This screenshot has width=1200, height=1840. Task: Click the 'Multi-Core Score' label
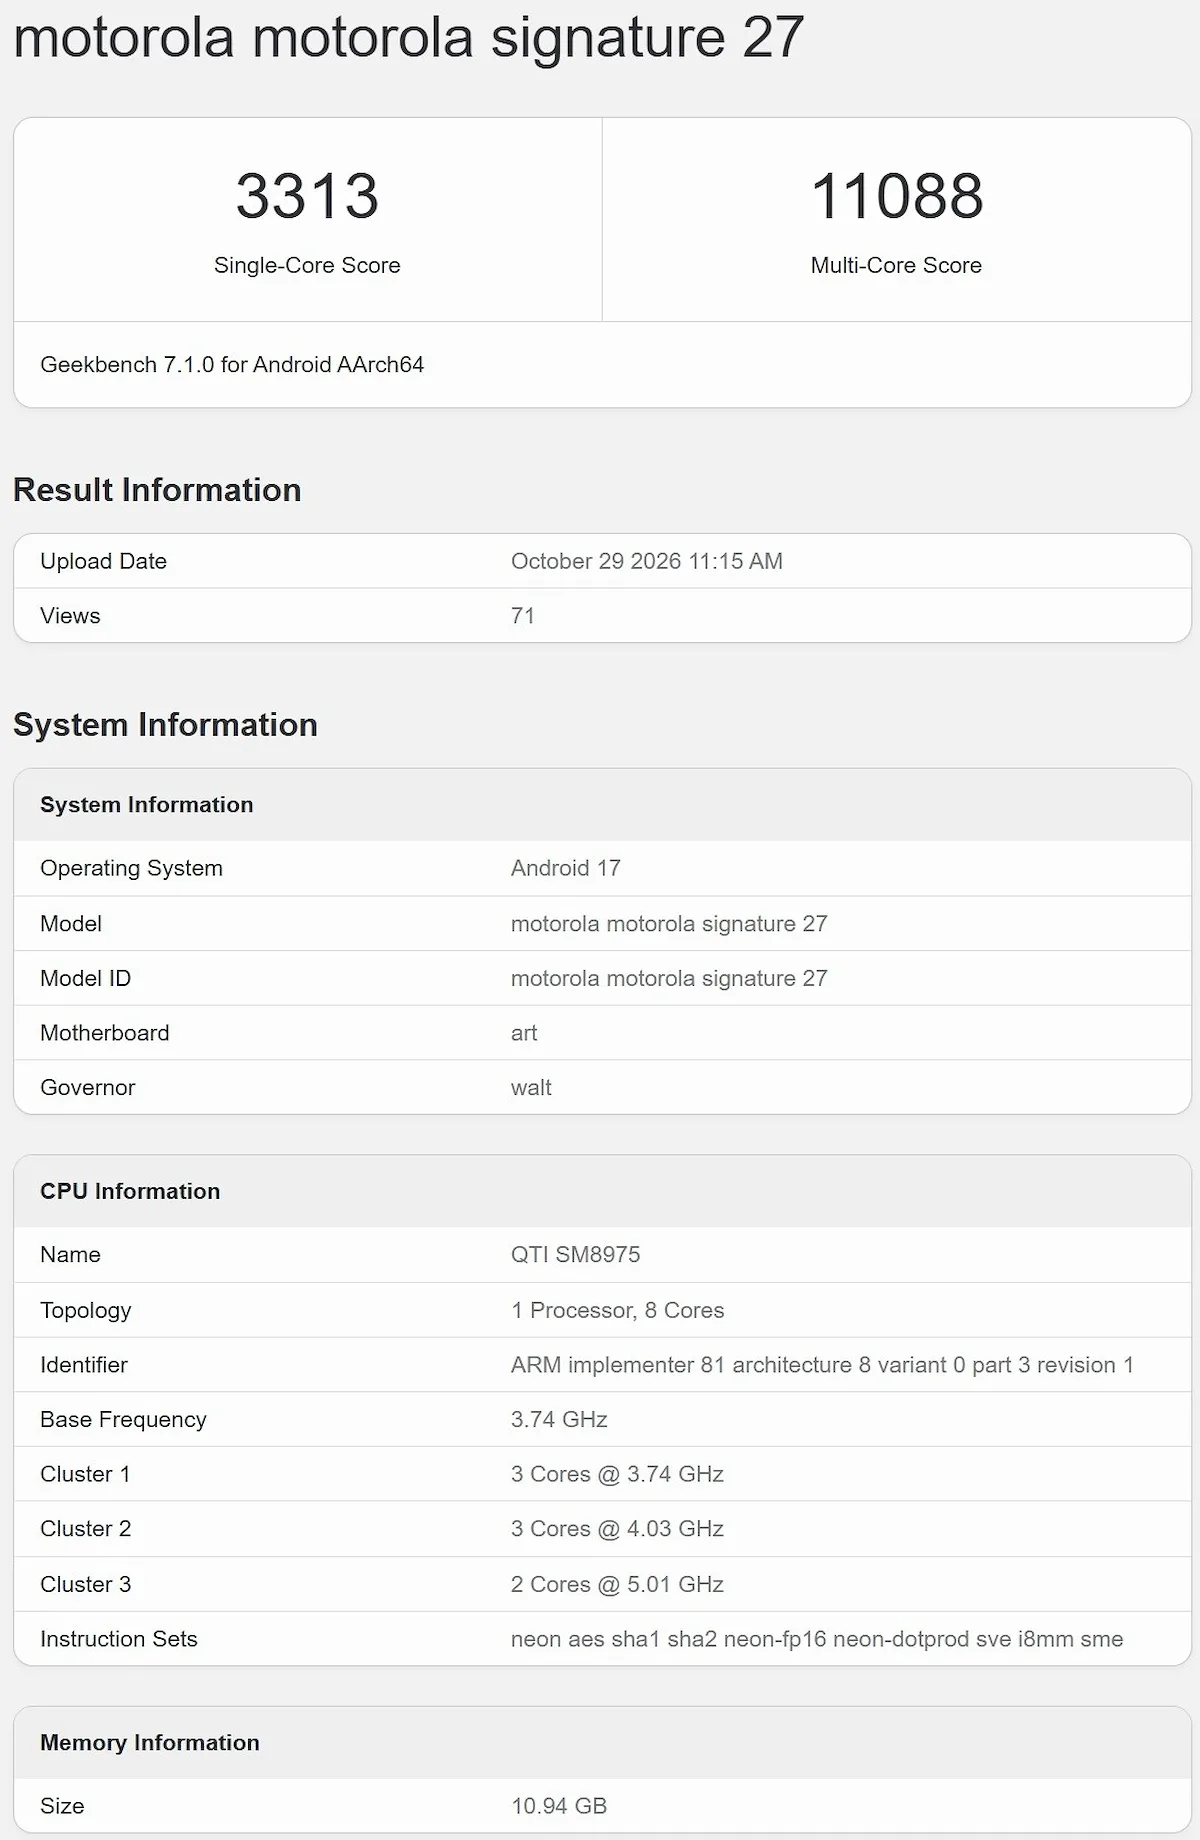click(896, 265)
